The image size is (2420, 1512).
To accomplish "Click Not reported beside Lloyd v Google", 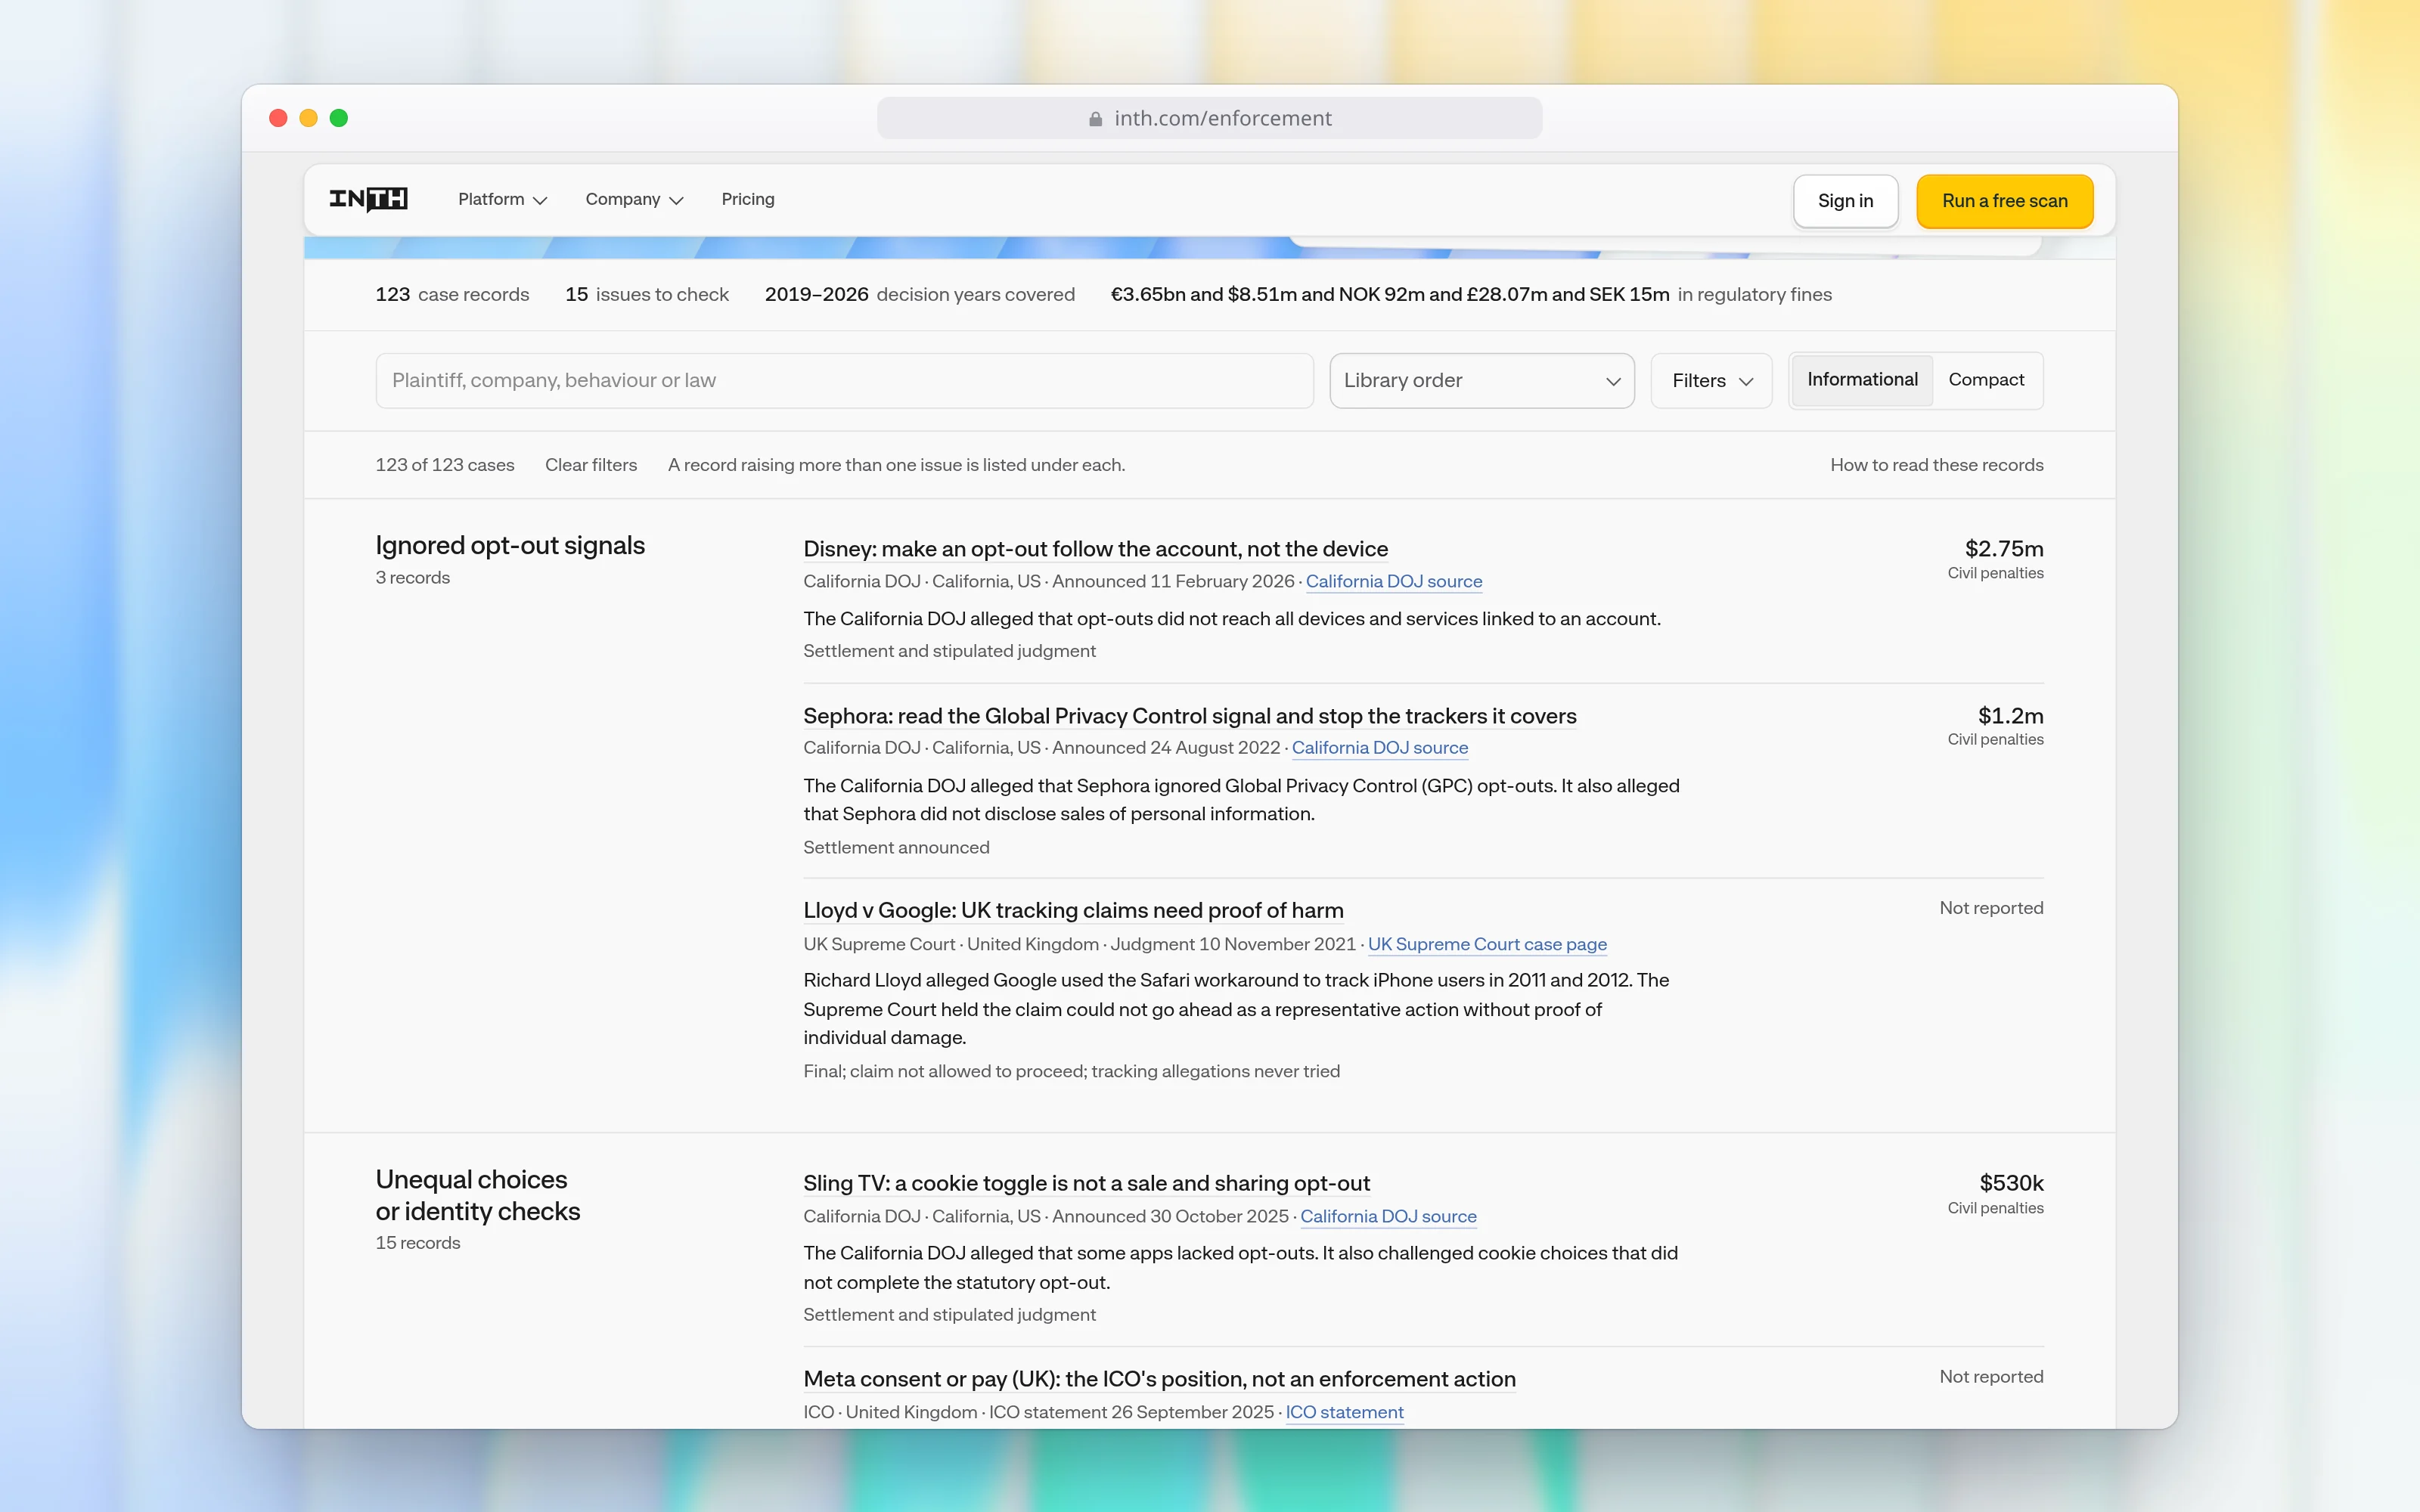I will coord(1991,908).
